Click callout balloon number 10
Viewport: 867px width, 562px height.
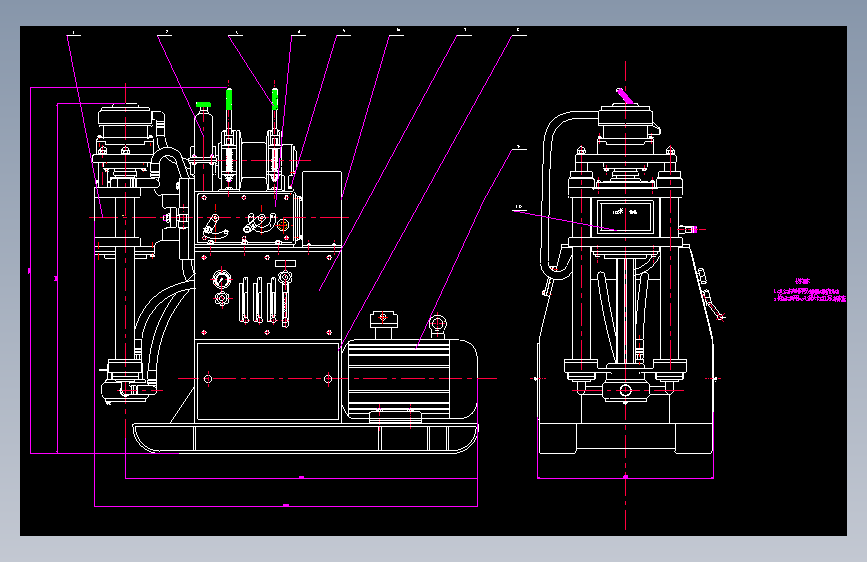[519, 208]
